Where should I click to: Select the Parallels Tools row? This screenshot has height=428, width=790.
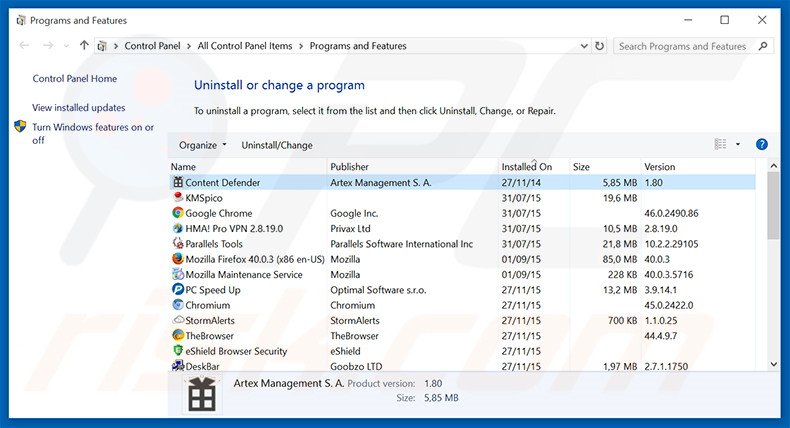462,244
